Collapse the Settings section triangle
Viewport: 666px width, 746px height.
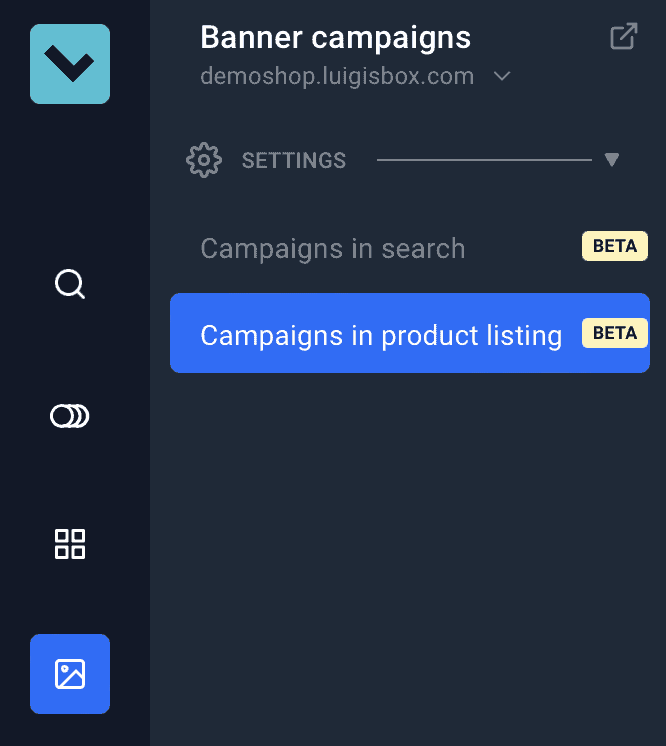[612, 160]
